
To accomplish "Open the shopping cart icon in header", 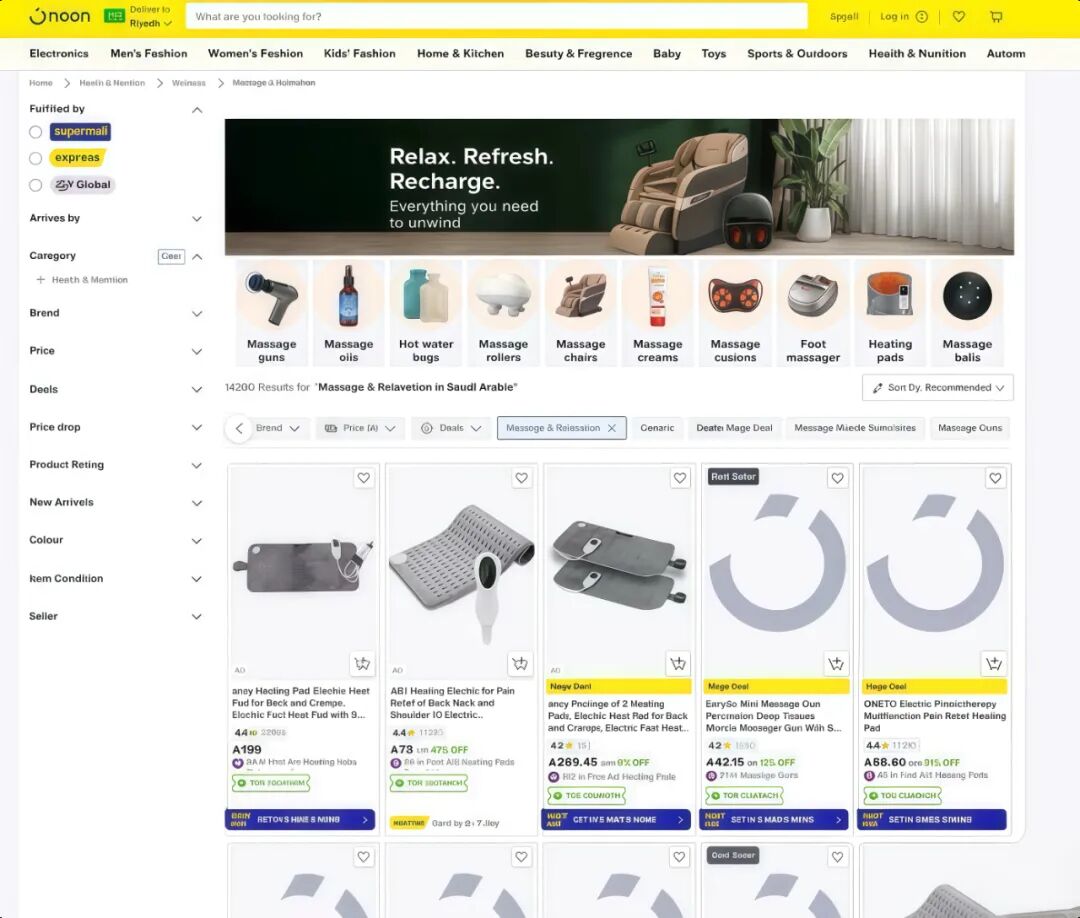I will [x=996, y=17].
